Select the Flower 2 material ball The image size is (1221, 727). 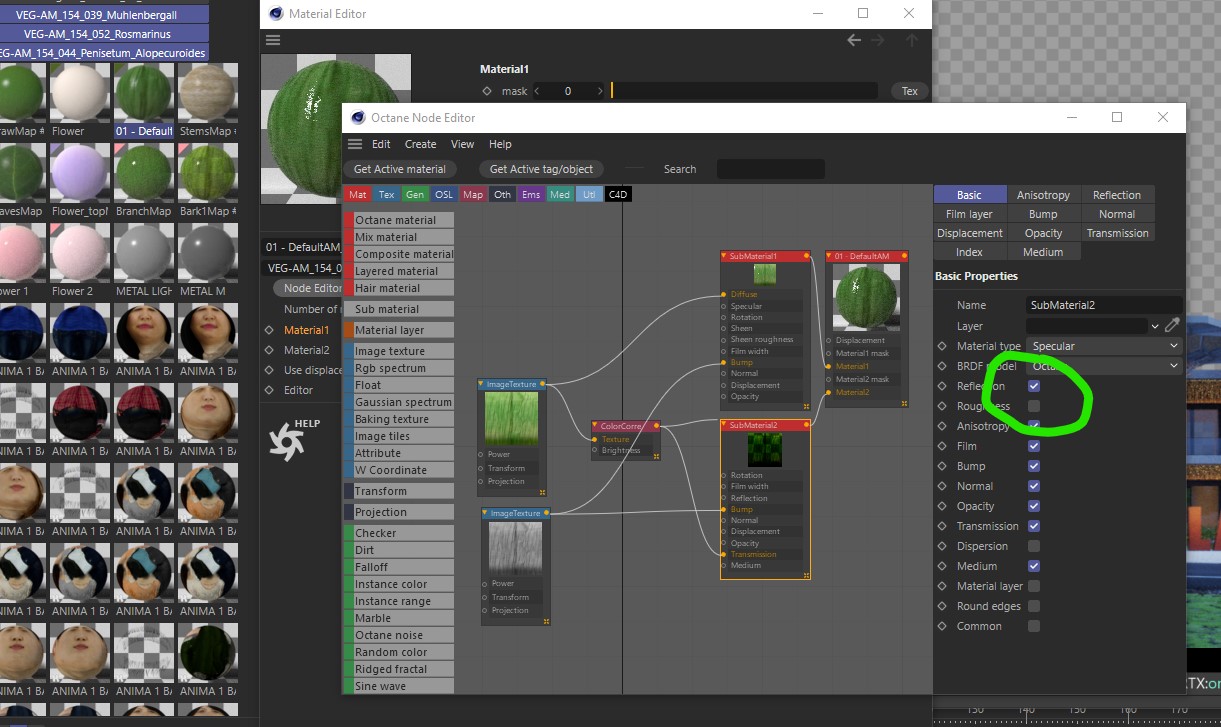pos(80,254)
